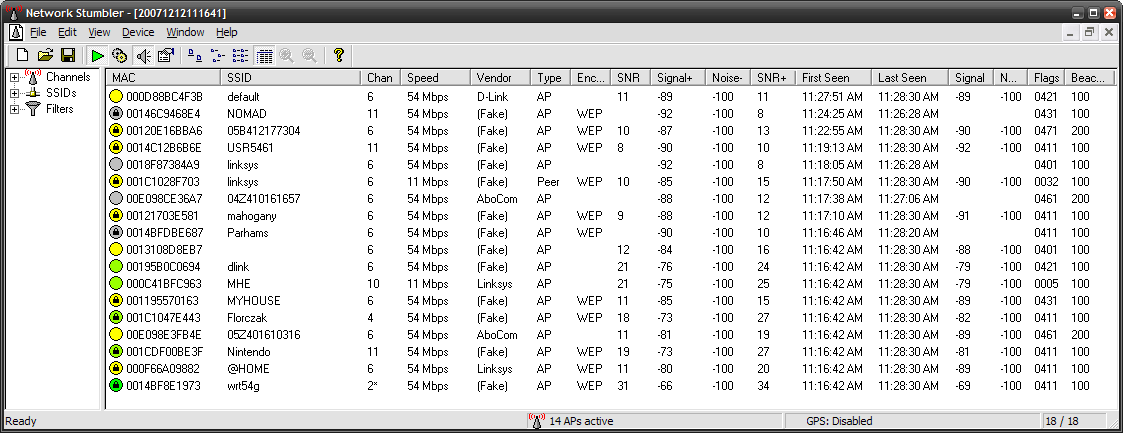Select MAC address 0013108D8EB7
Viewport: 1123px width, 433px height.
coord(164,250)
